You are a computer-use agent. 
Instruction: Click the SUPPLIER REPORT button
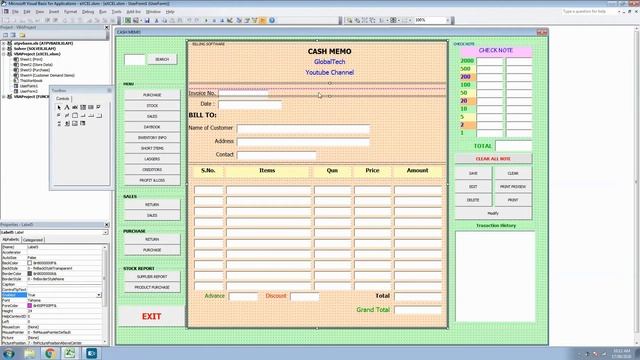coord(152,277)
